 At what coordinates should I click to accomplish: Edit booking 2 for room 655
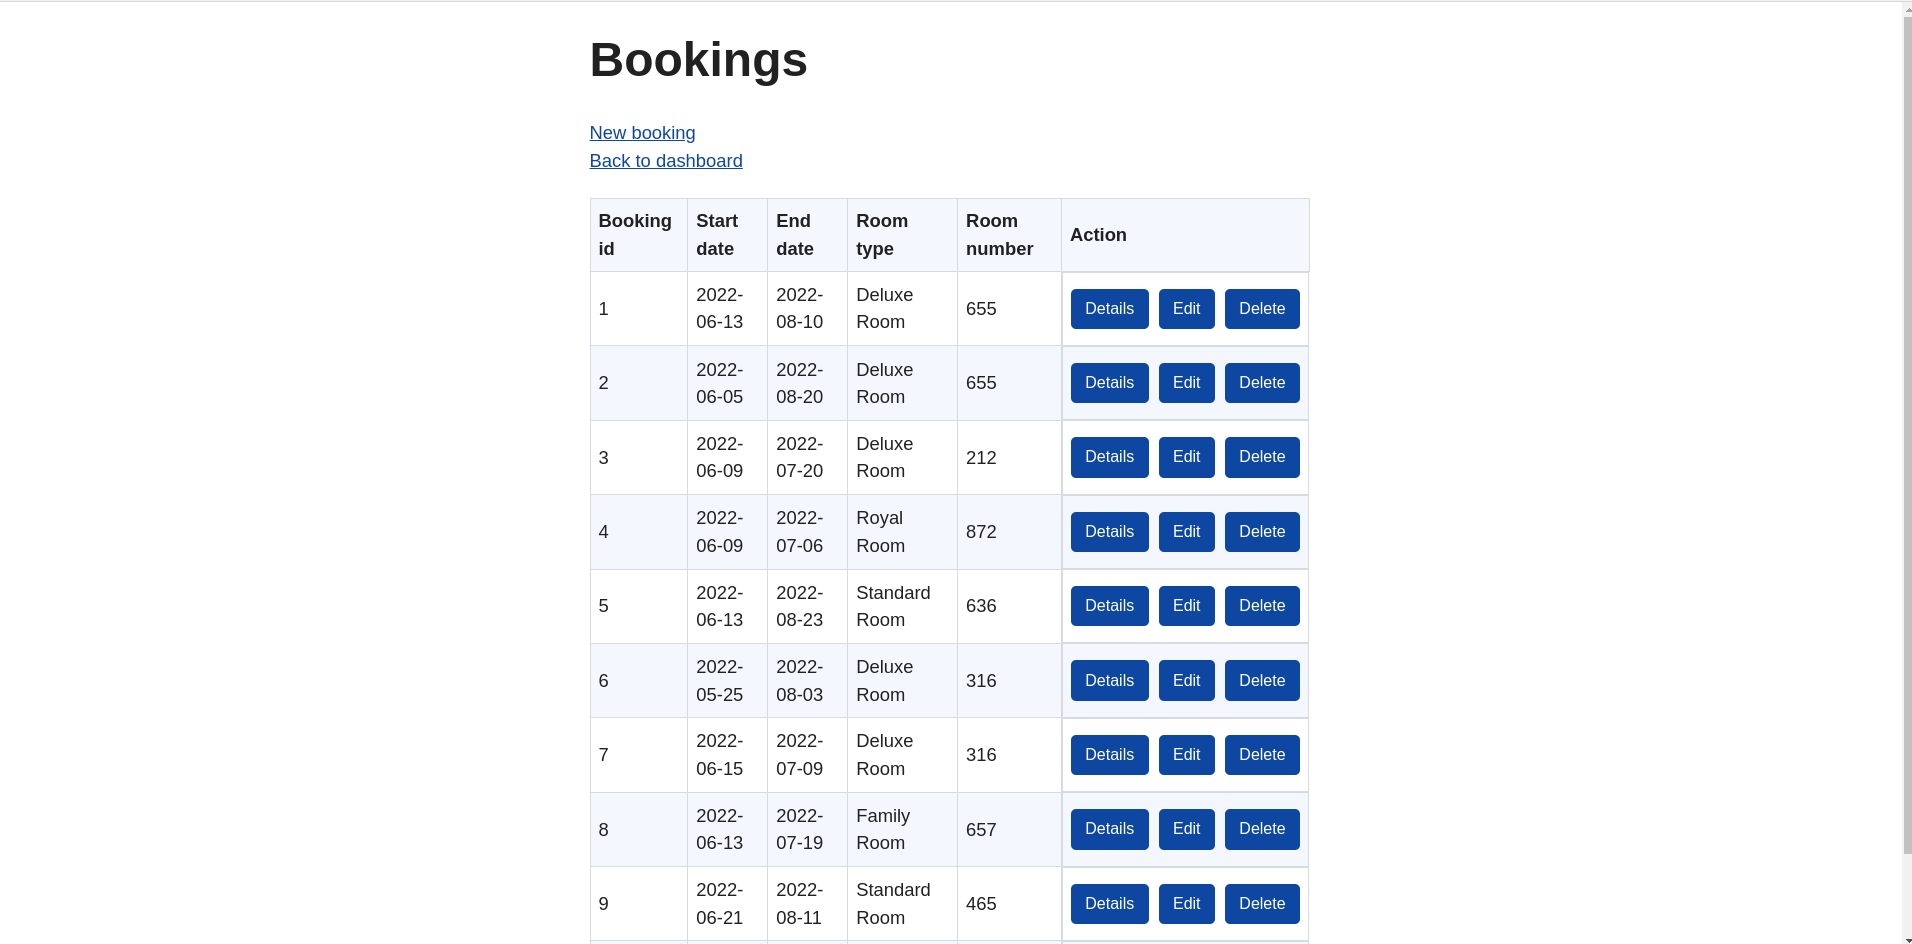1185,382
